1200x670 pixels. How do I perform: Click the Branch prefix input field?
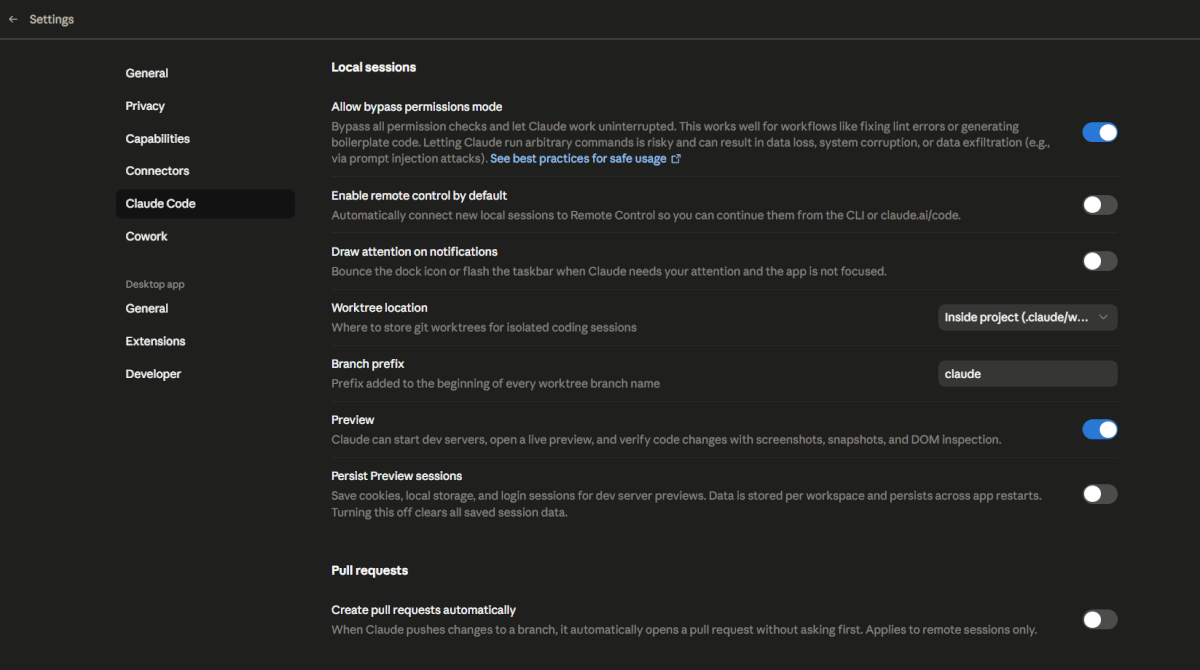(1028, 373)
